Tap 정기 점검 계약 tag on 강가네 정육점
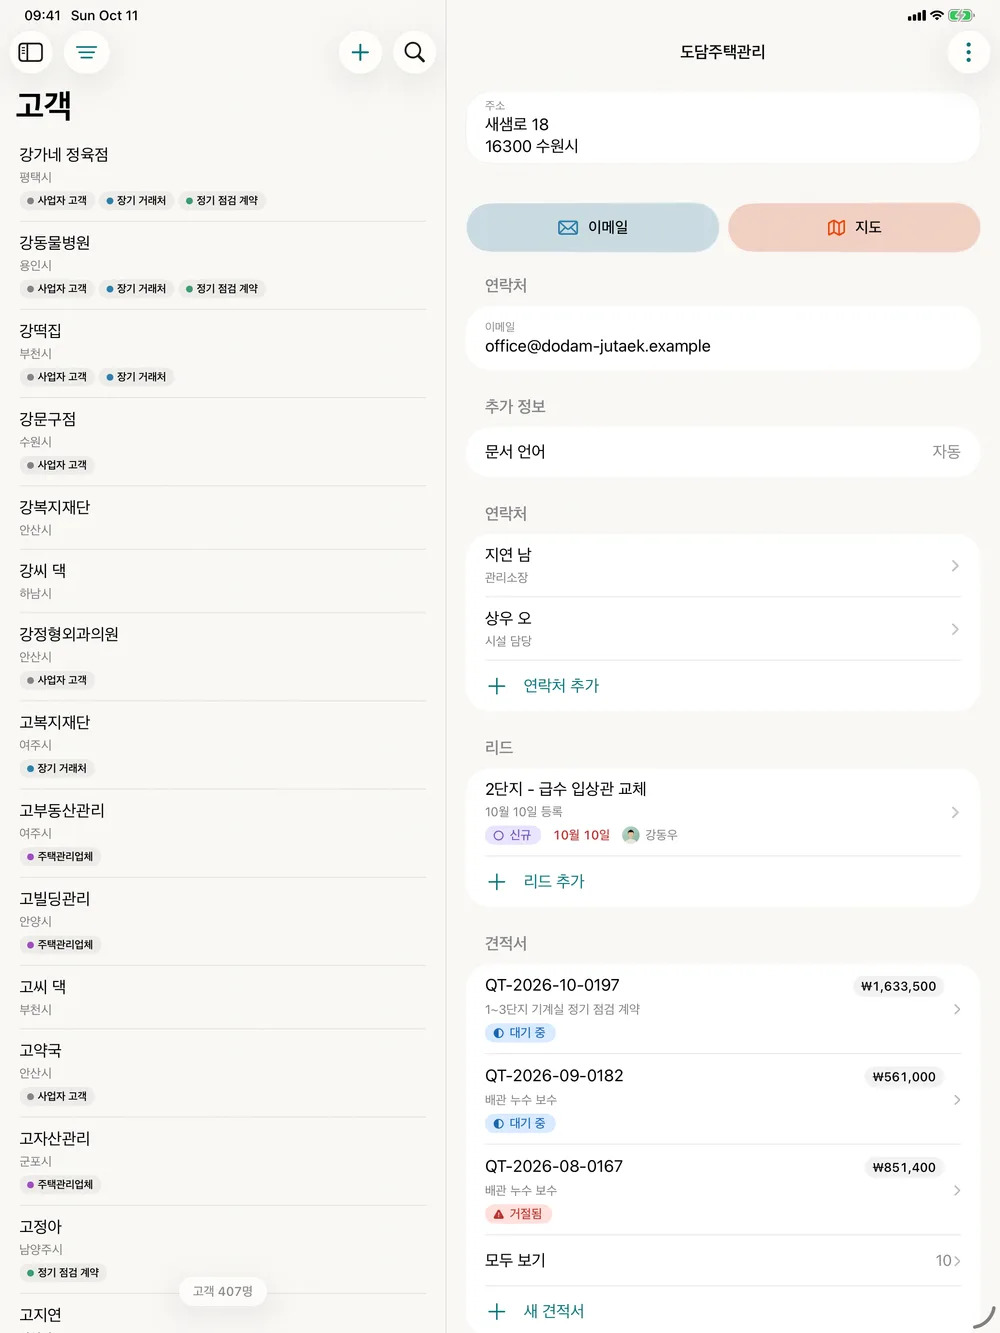Screen dimensions: 1000x1333 pyautogui.click(x=222, y=201)
